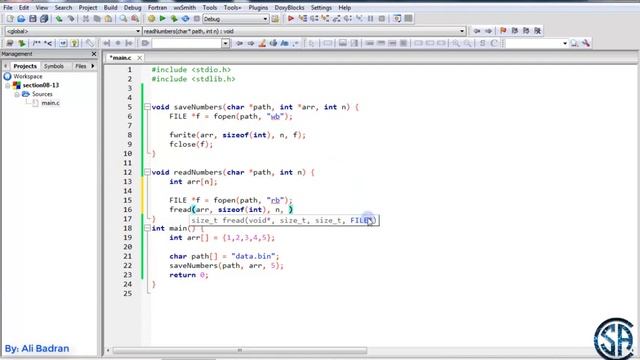
Task: Click the highlight marker icon
Action: coord(262,43)
